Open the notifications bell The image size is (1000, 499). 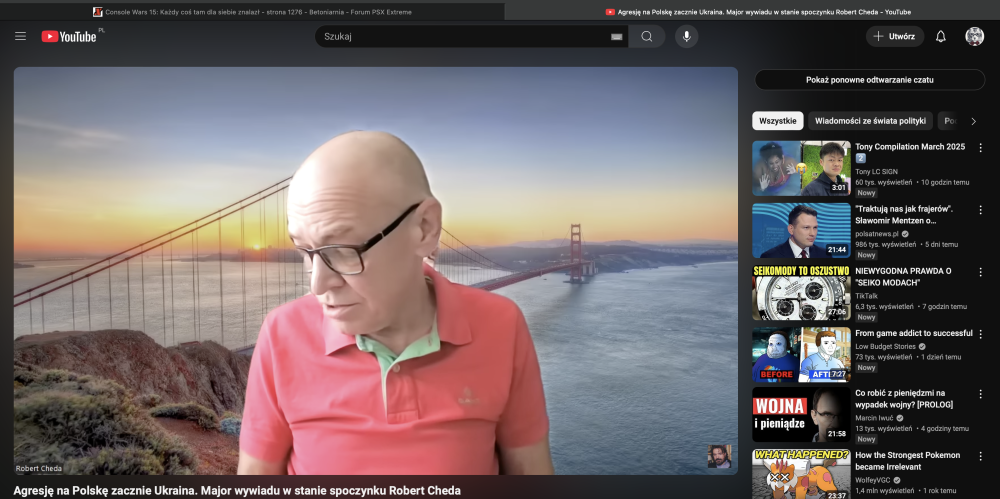(x=940, y=36)
